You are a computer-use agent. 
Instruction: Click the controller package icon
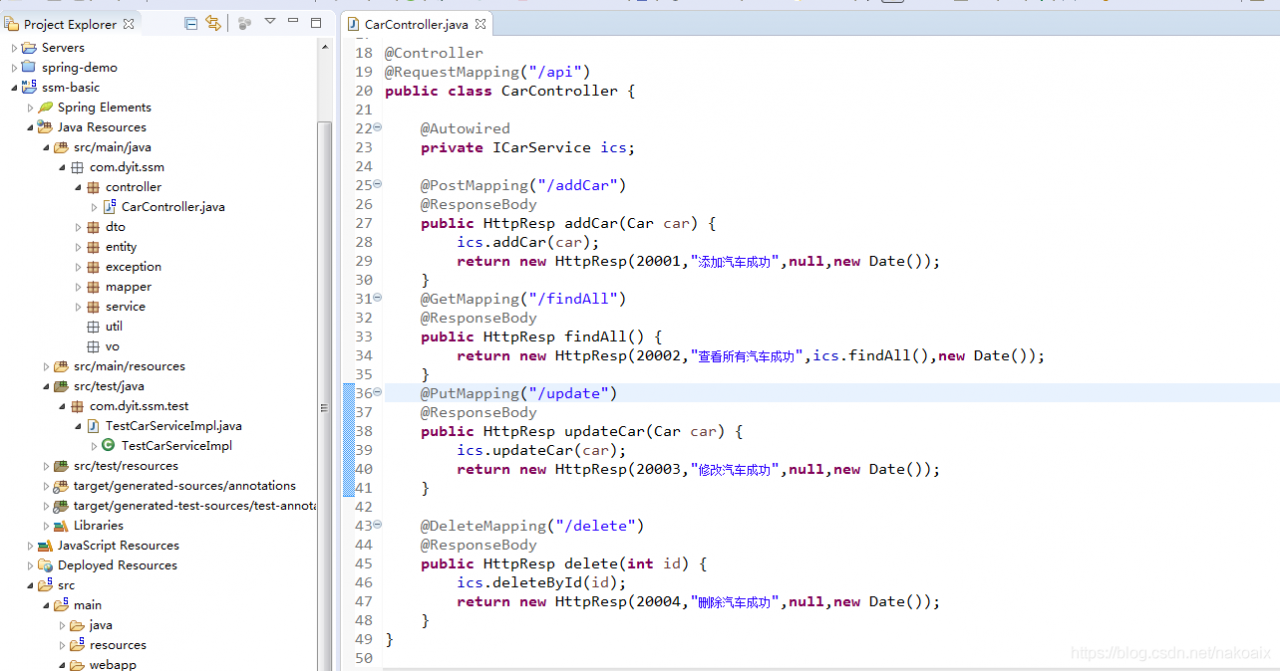click(93, 187)
